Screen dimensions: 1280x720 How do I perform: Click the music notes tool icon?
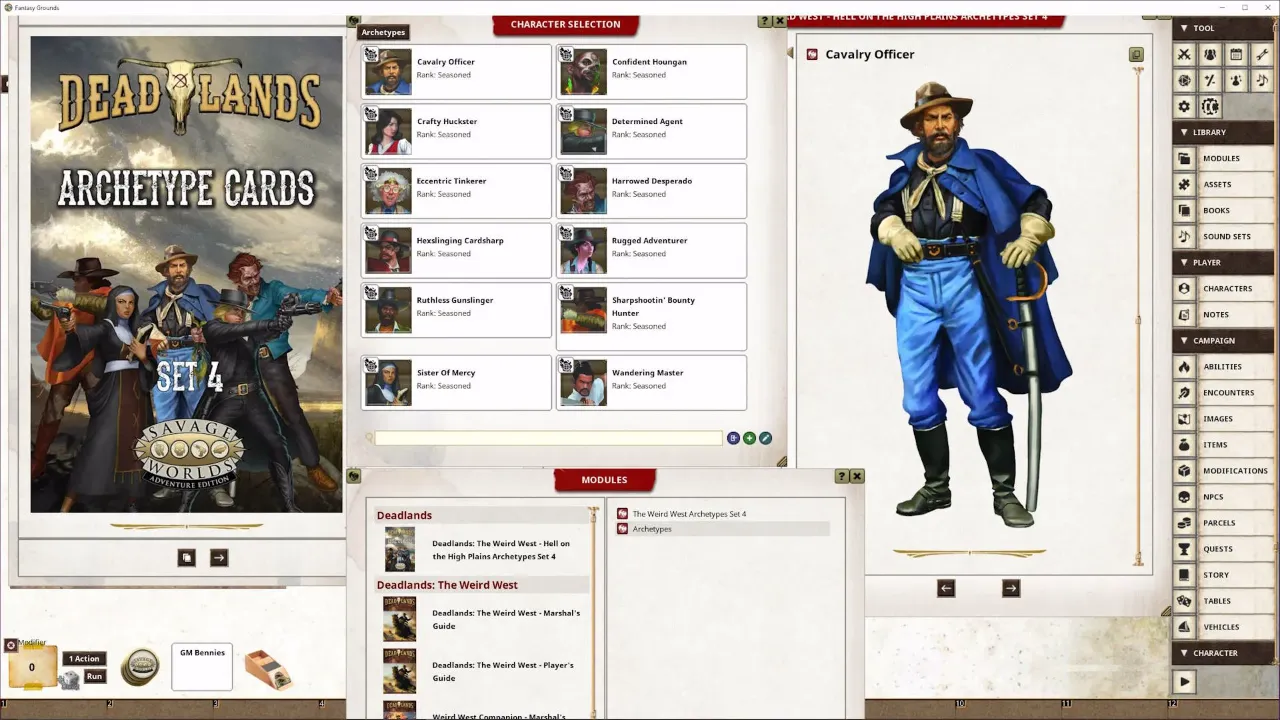(x=1262, y=81)
